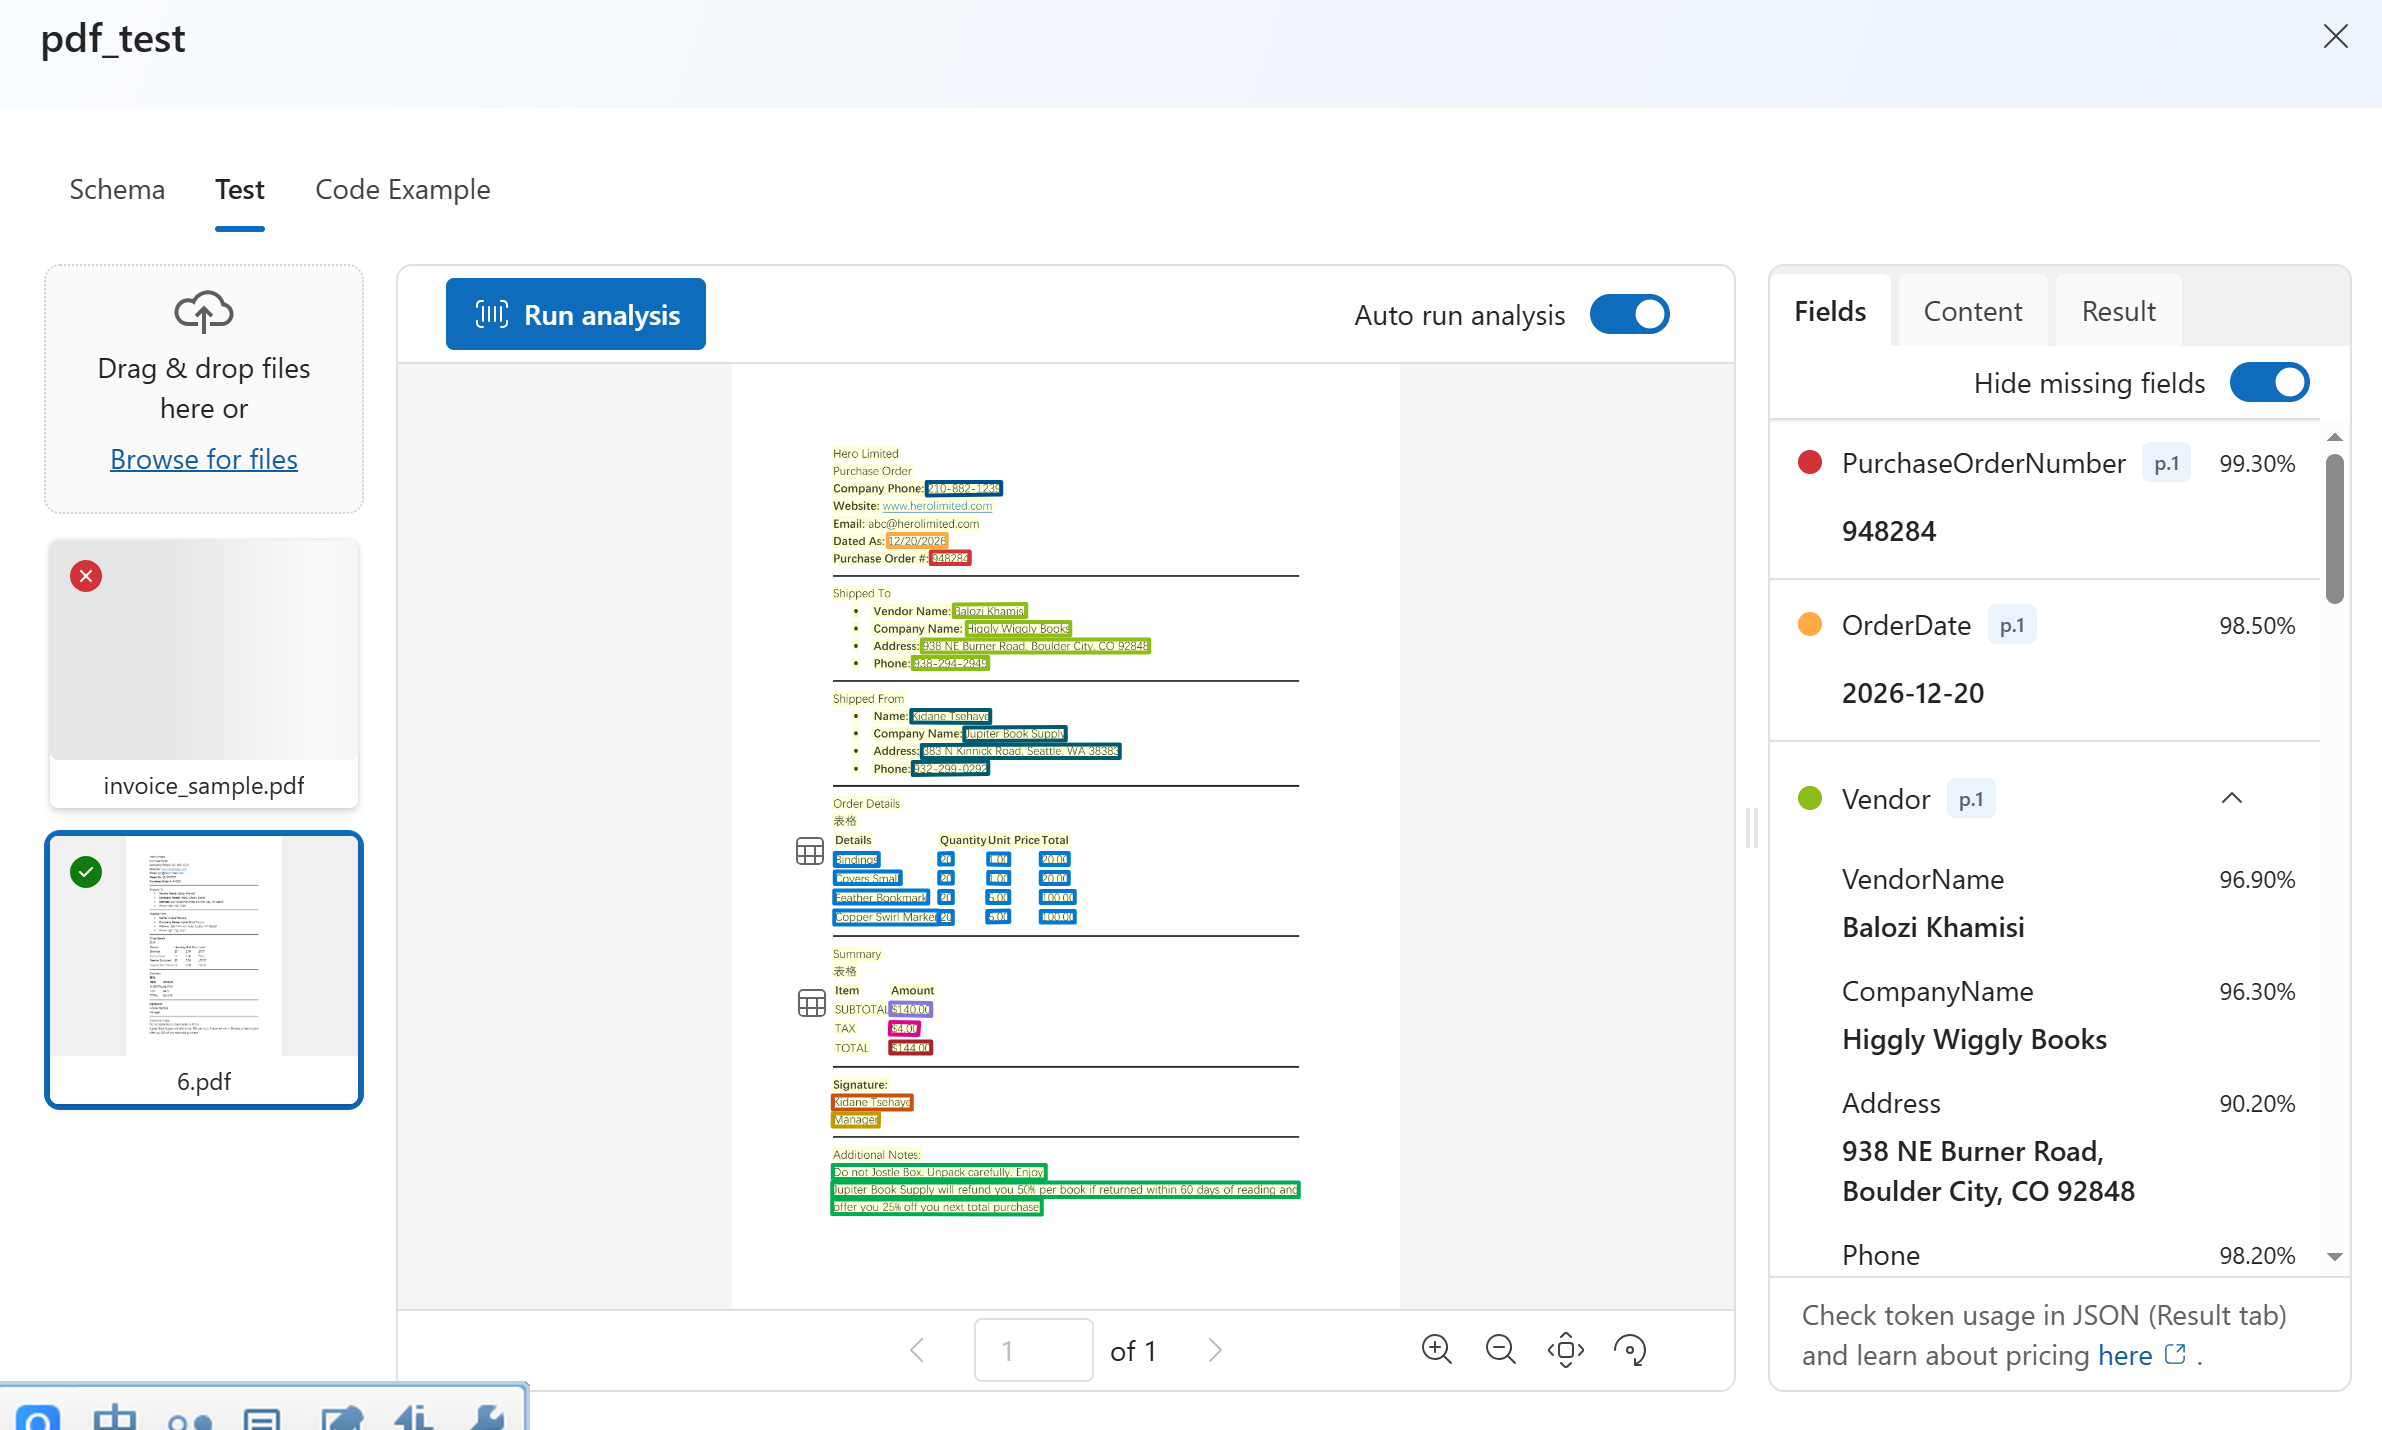
Task: Go to next page arrow
Action: (1214, 1350)
